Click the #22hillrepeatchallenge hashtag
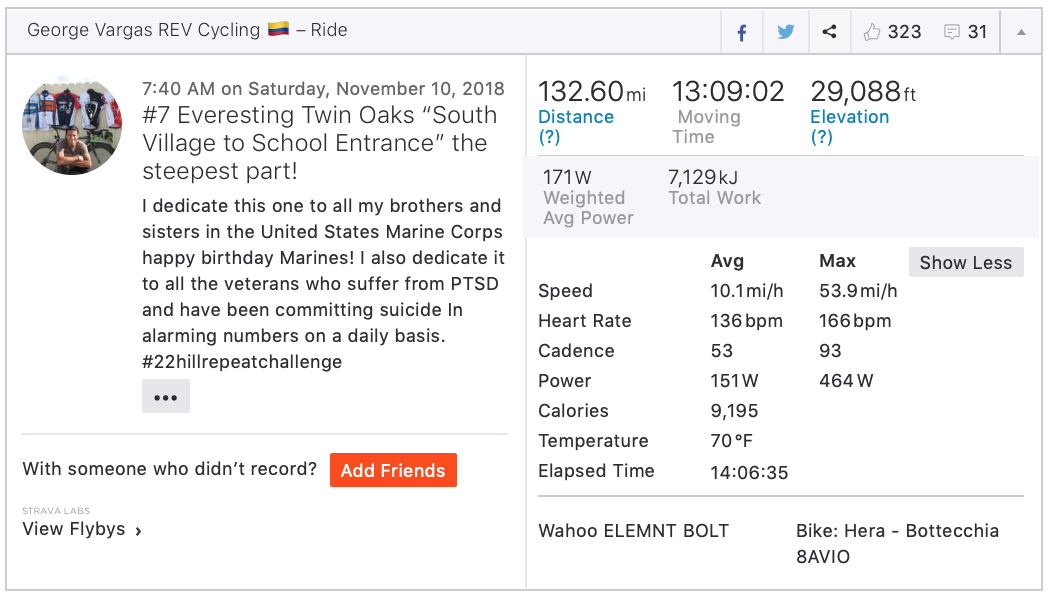This screenshot has height=600, width=1052. 242,362
